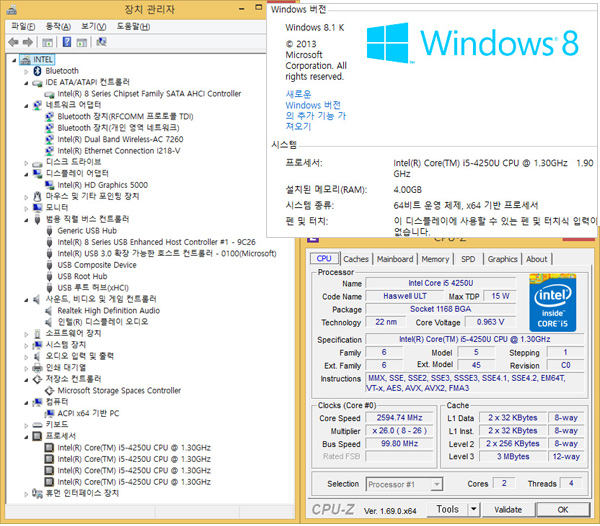Switch to the Mainboard tab in CPU-Z
600x526 pixels.
[394, 259]
